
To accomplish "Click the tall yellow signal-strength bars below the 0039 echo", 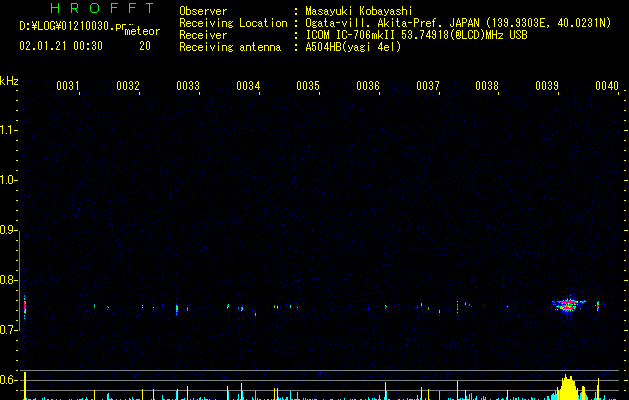I will (x=568, y=387).
